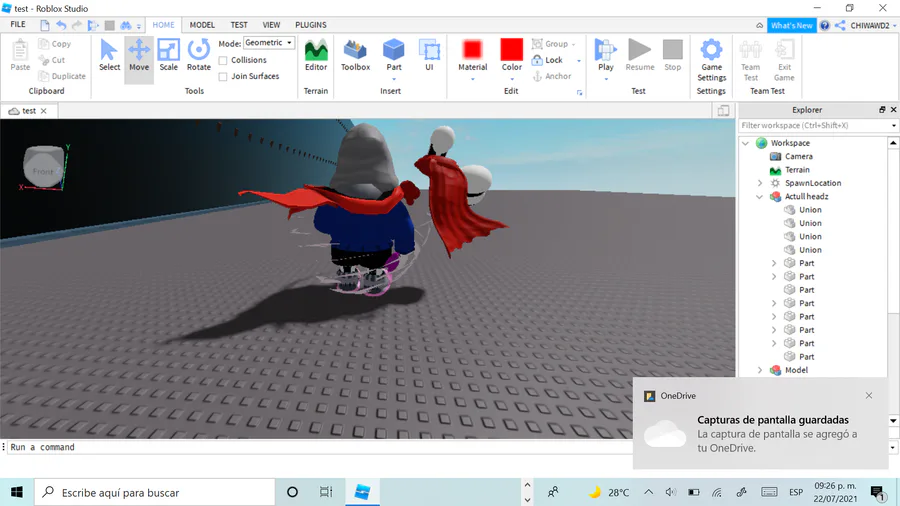Group the selected objects
This screenshot has height=506, width=900.
click(x=550, y=44)
